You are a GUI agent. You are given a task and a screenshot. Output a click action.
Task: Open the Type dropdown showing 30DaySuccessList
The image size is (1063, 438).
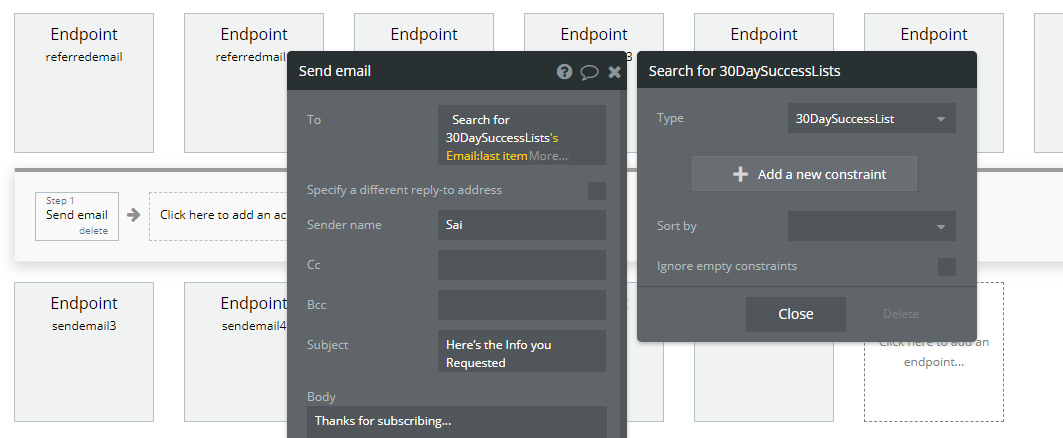[871, 119]
